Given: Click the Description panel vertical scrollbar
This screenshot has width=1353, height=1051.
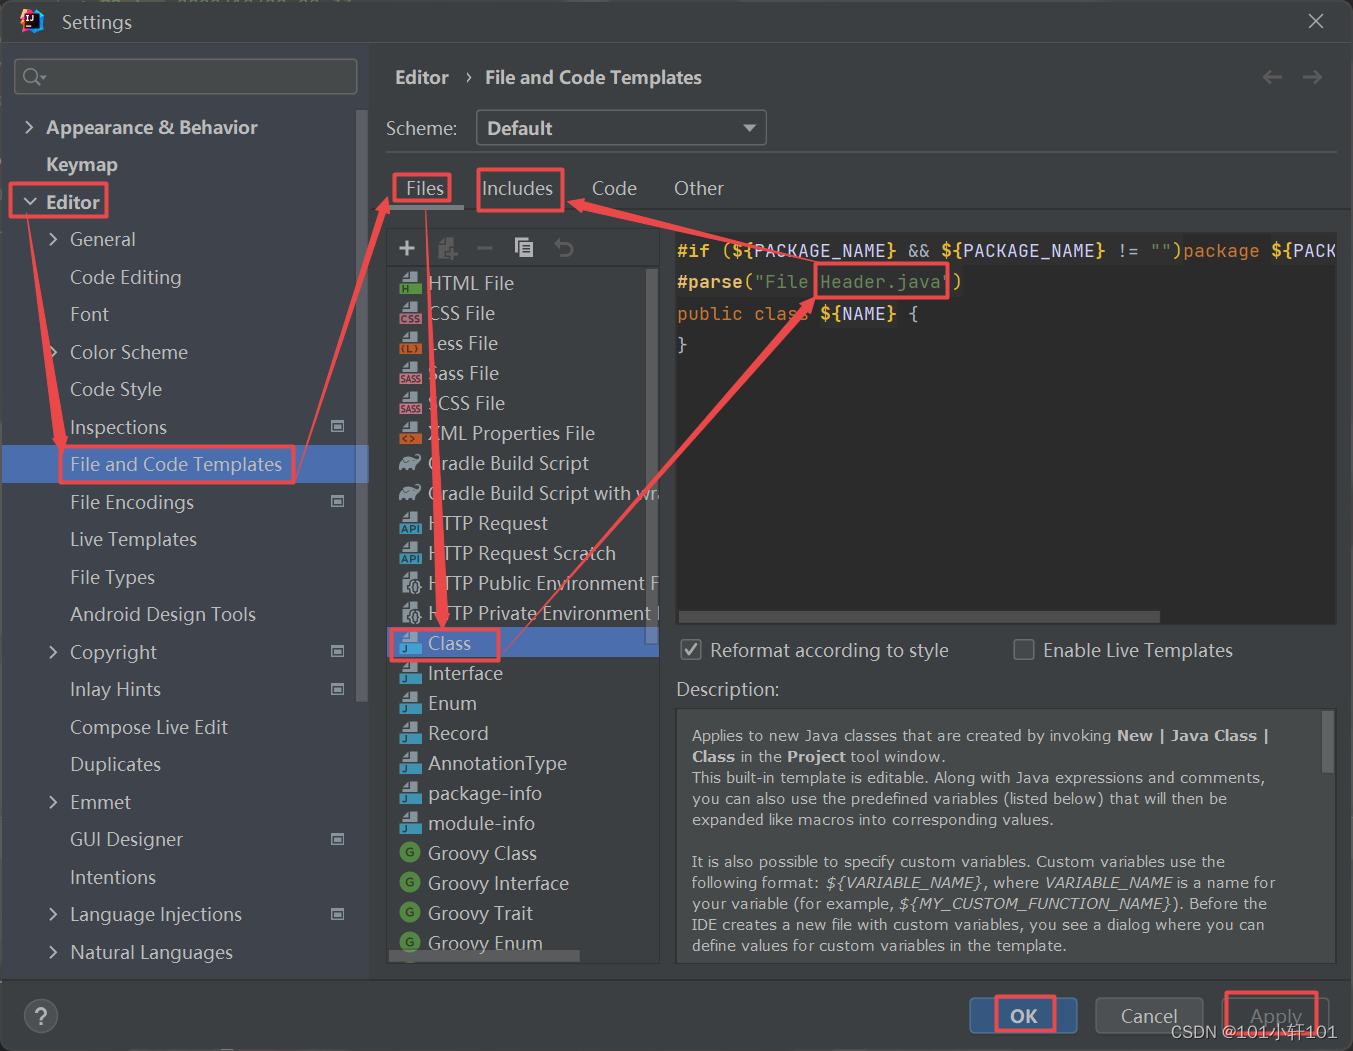Looking at the screenshot, I should click(x=1328, y=741).
